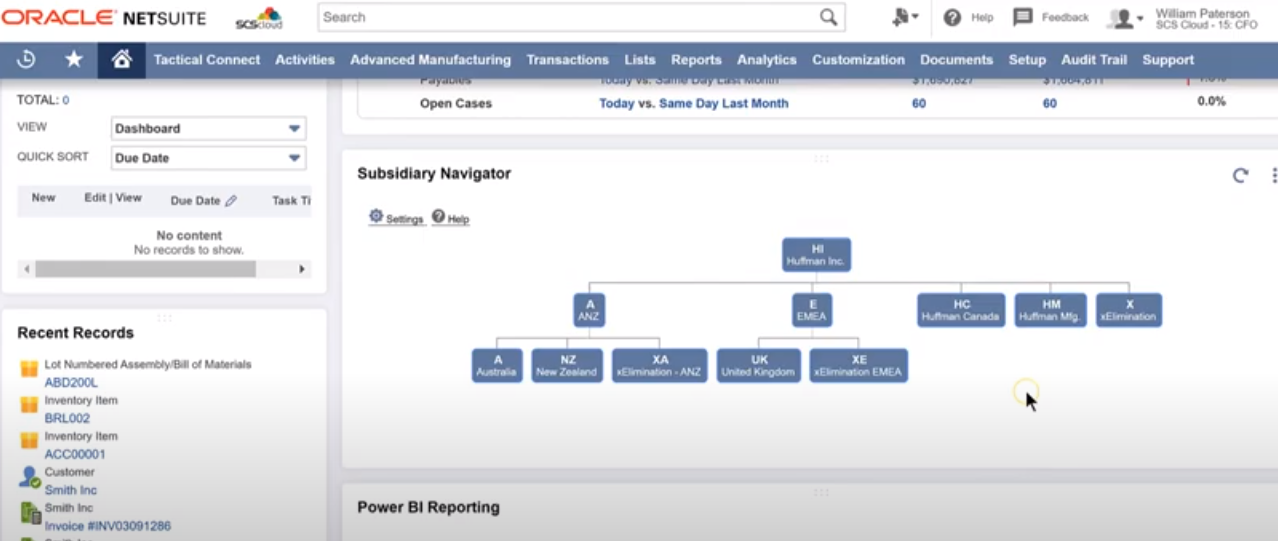Open the Smith Inc customer link
This screenshot has height=541, width=1278.
(71, 490)
